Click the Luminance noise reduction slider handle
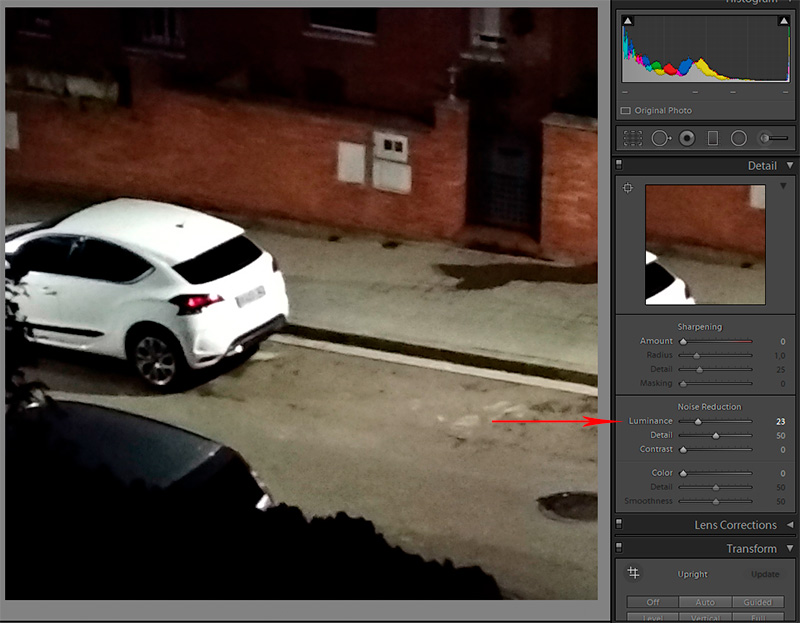 click(x=698, y=422)
